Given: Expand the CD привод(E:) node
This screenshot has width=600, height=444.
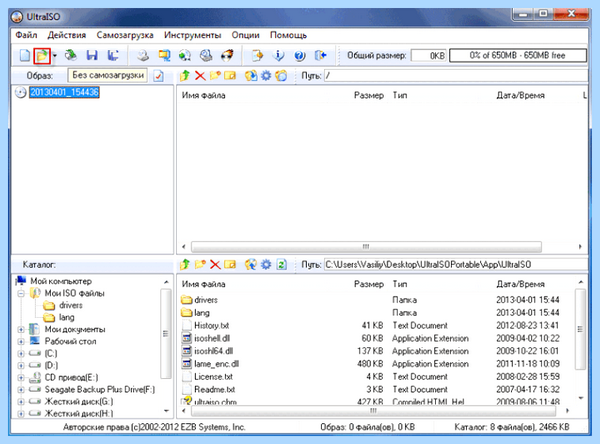Looking at the screenshot, I should 21,378.
